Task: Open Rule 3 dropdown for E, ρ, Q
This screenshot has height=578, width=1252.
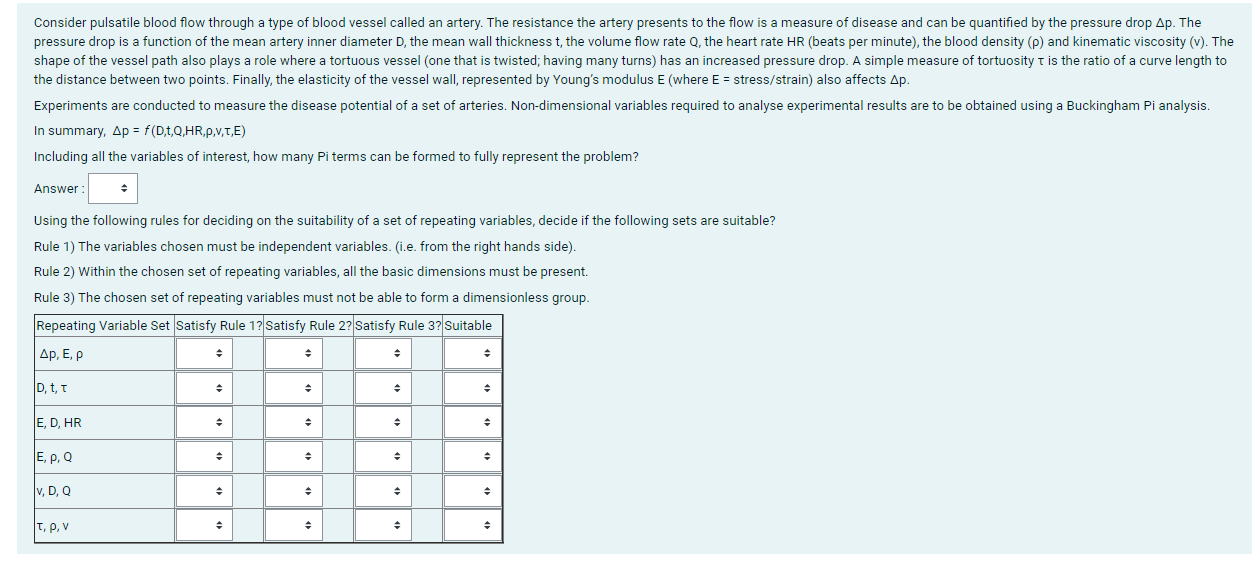Action: point(383,457)
